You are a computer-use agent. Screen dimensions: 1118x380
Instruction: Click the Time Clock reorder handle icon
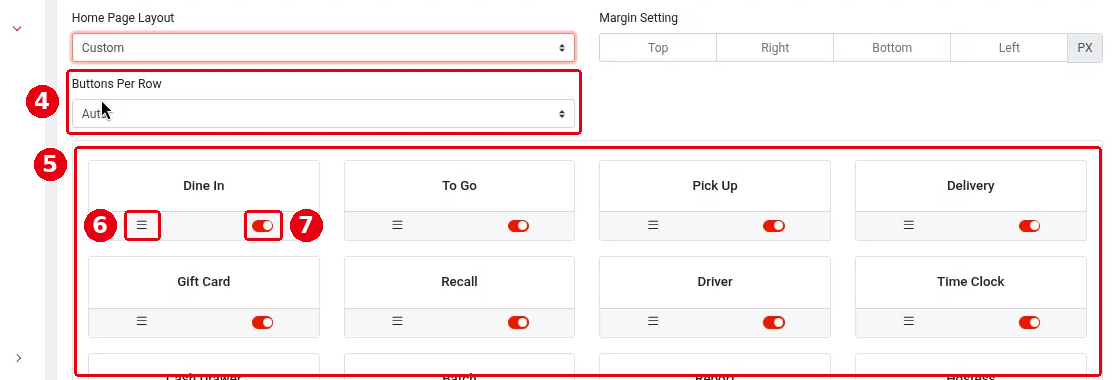908,322
